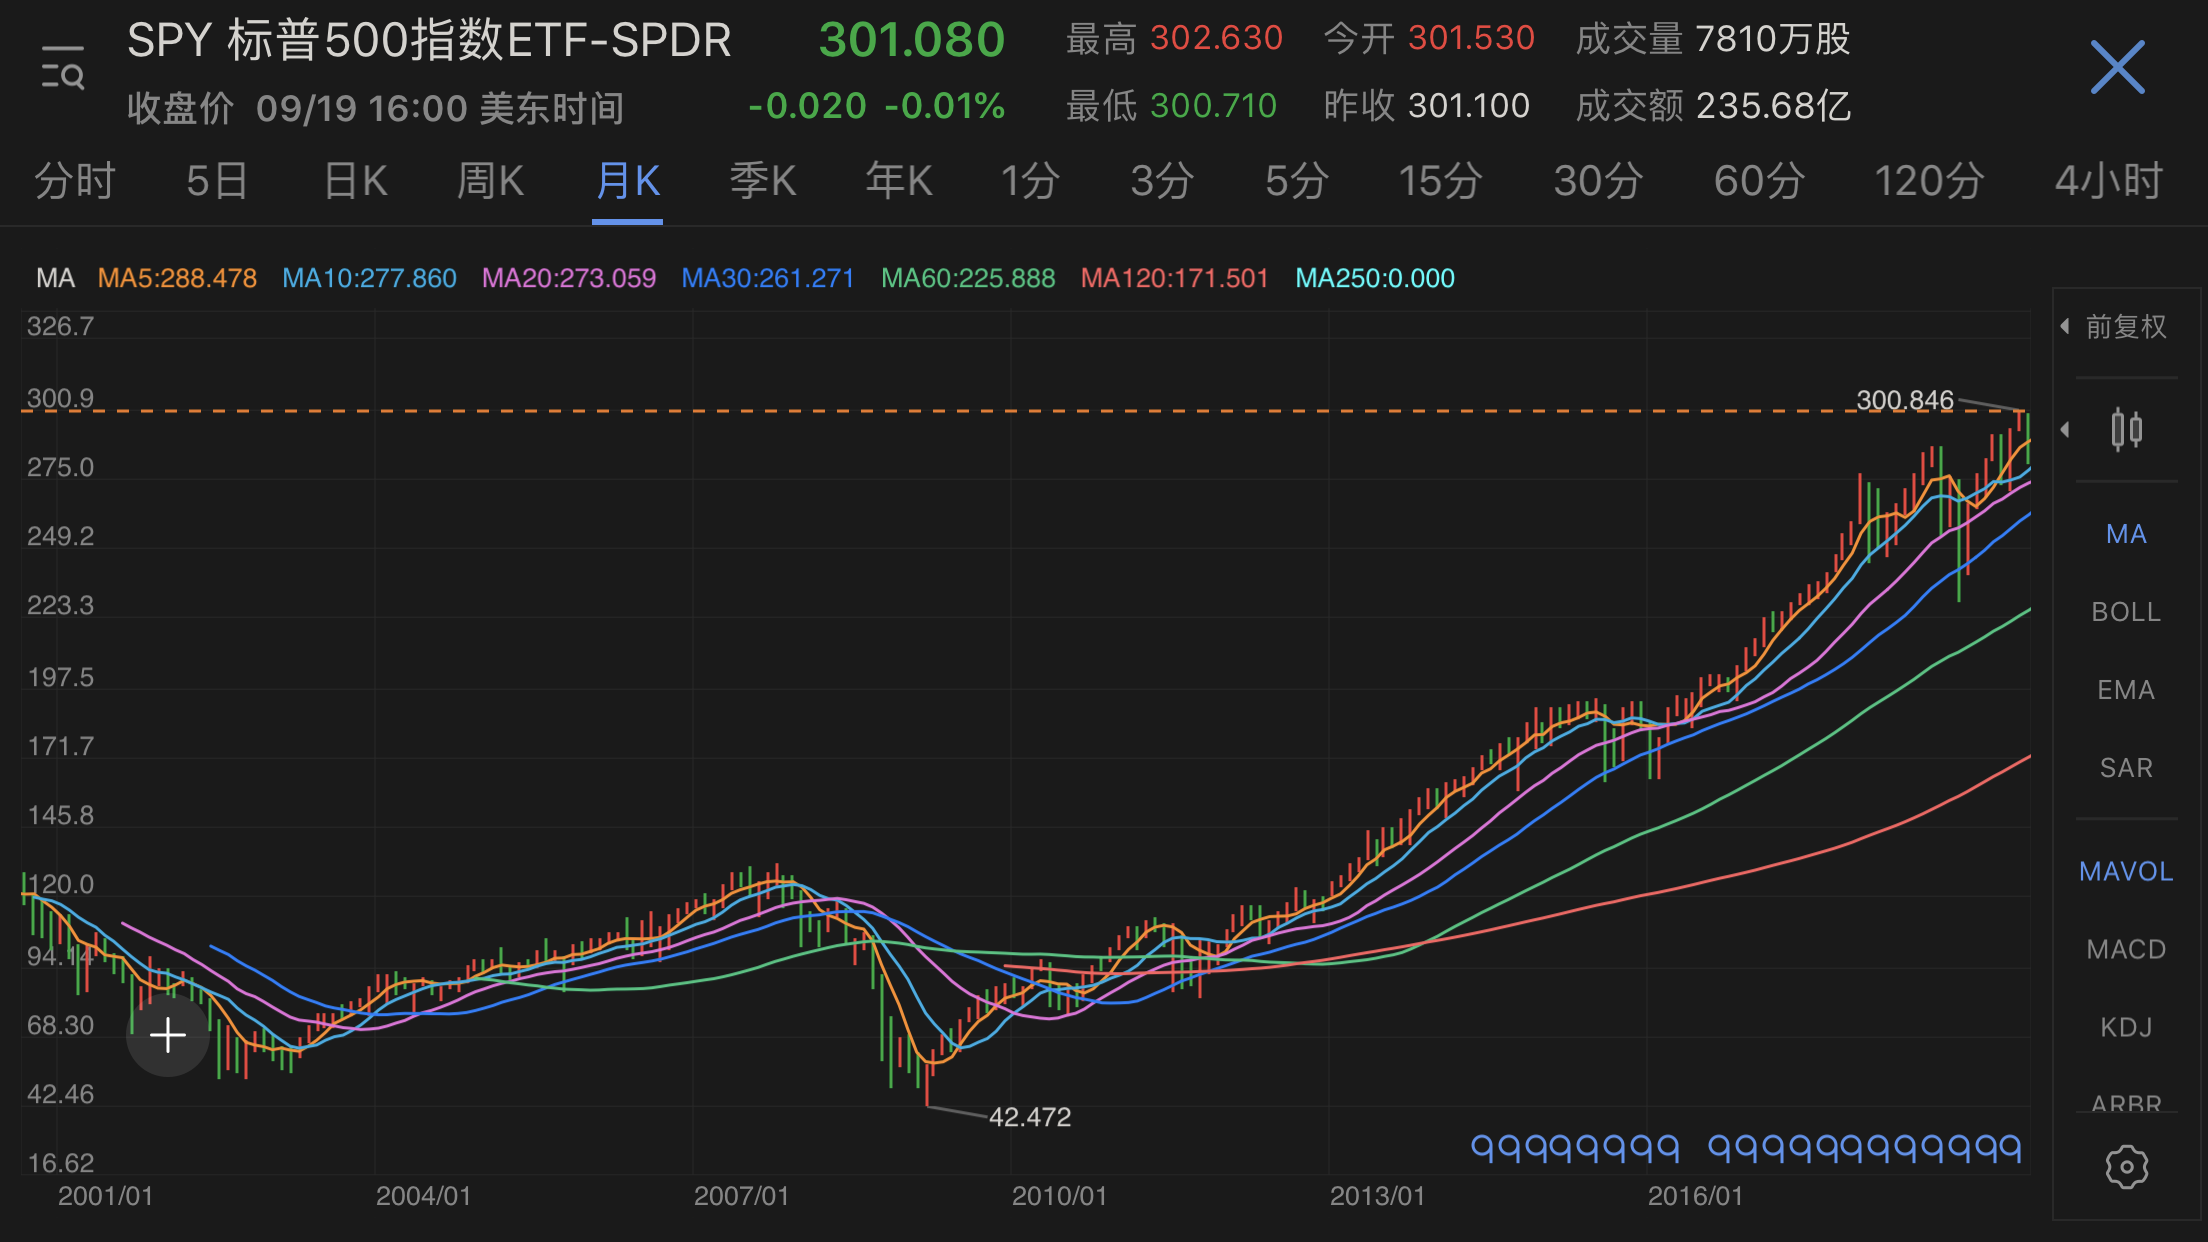2208x1242 pixels.
Task: Tap the round crosshair plus button
Action: click(x=168, y=1035)
